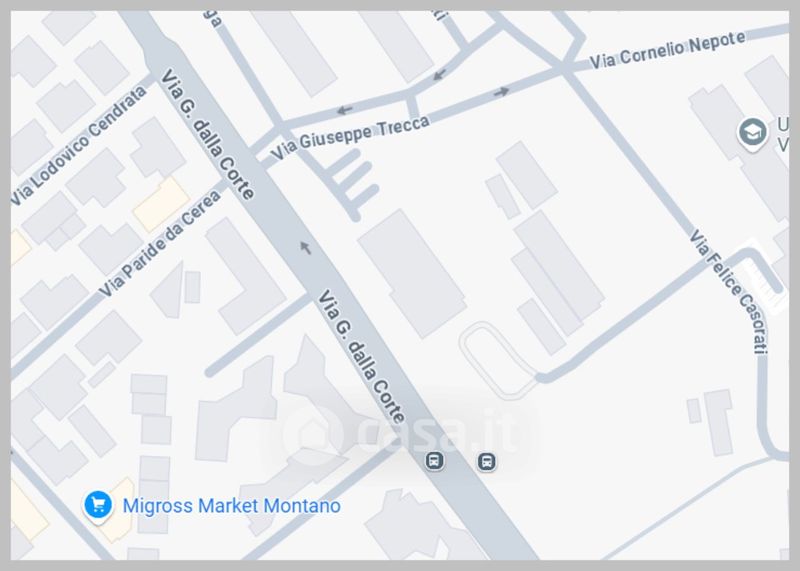Click the casa.it watermark logo
The image size is (800, 571).
pyautogui.click(x=399, y=434)
